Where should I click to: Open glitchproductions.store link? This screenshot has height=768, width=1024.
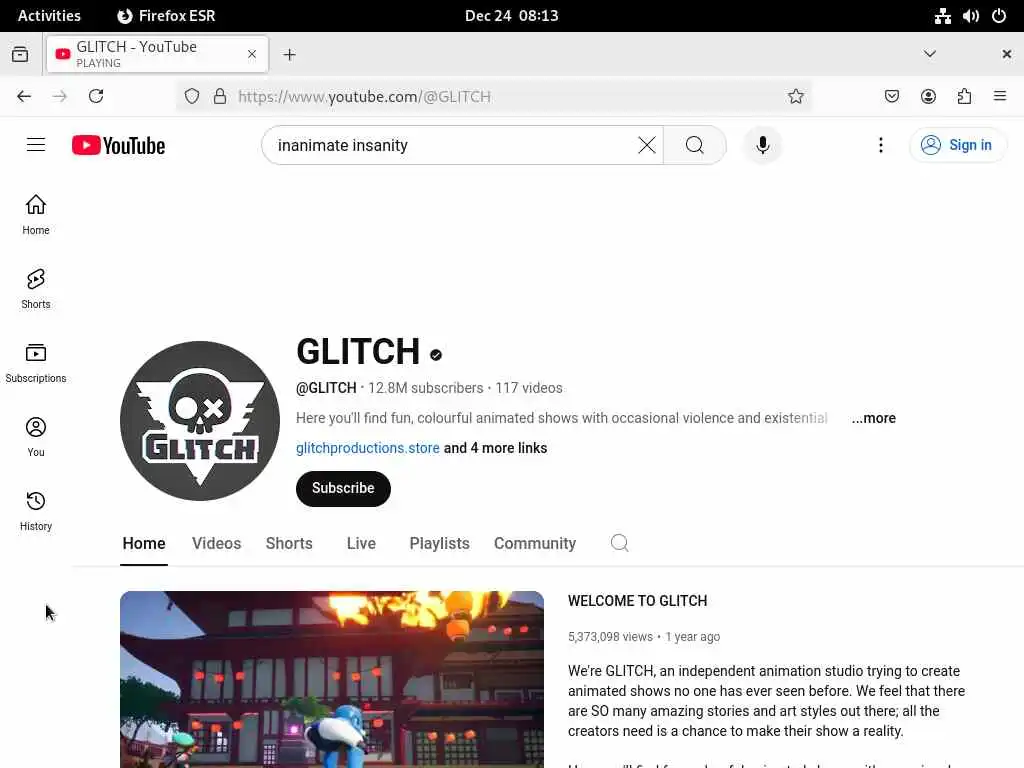[x=368, y=448]
